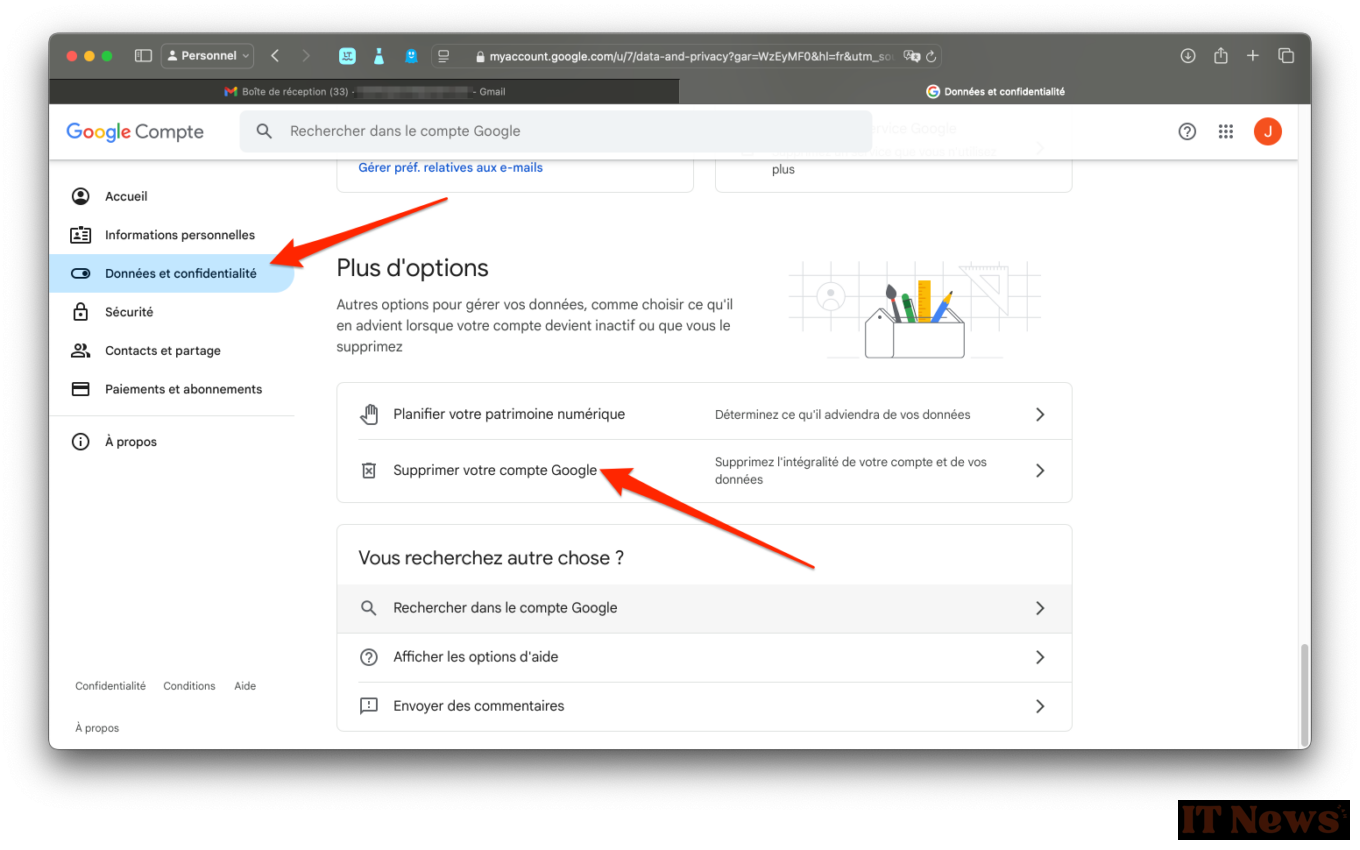Open Accueil in the sidebar

[171, 196]
